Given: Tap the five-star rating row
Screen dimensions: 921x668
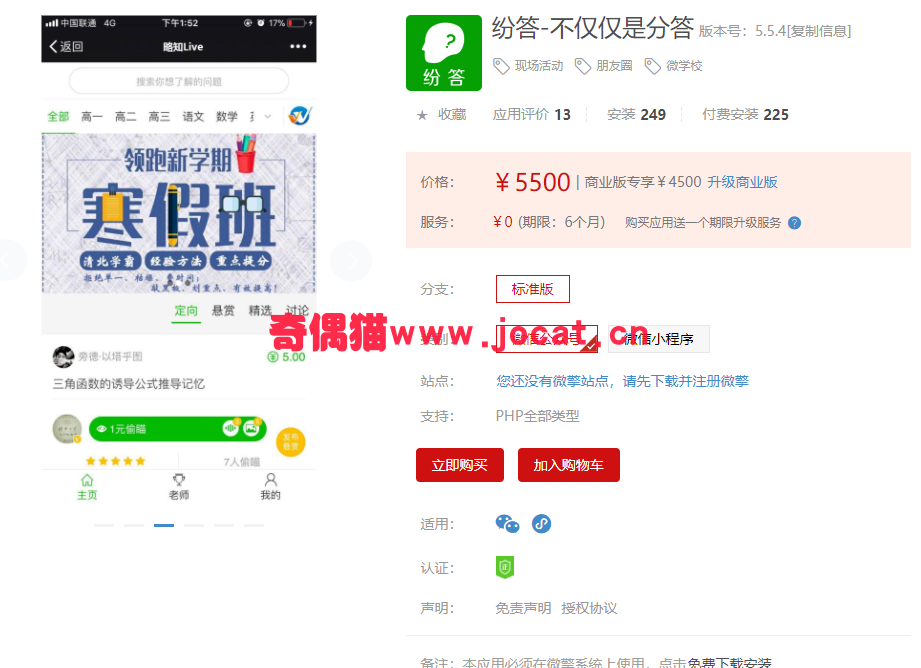Looking at the screenshot, I should pyautogui.click(x=116, y=461).
